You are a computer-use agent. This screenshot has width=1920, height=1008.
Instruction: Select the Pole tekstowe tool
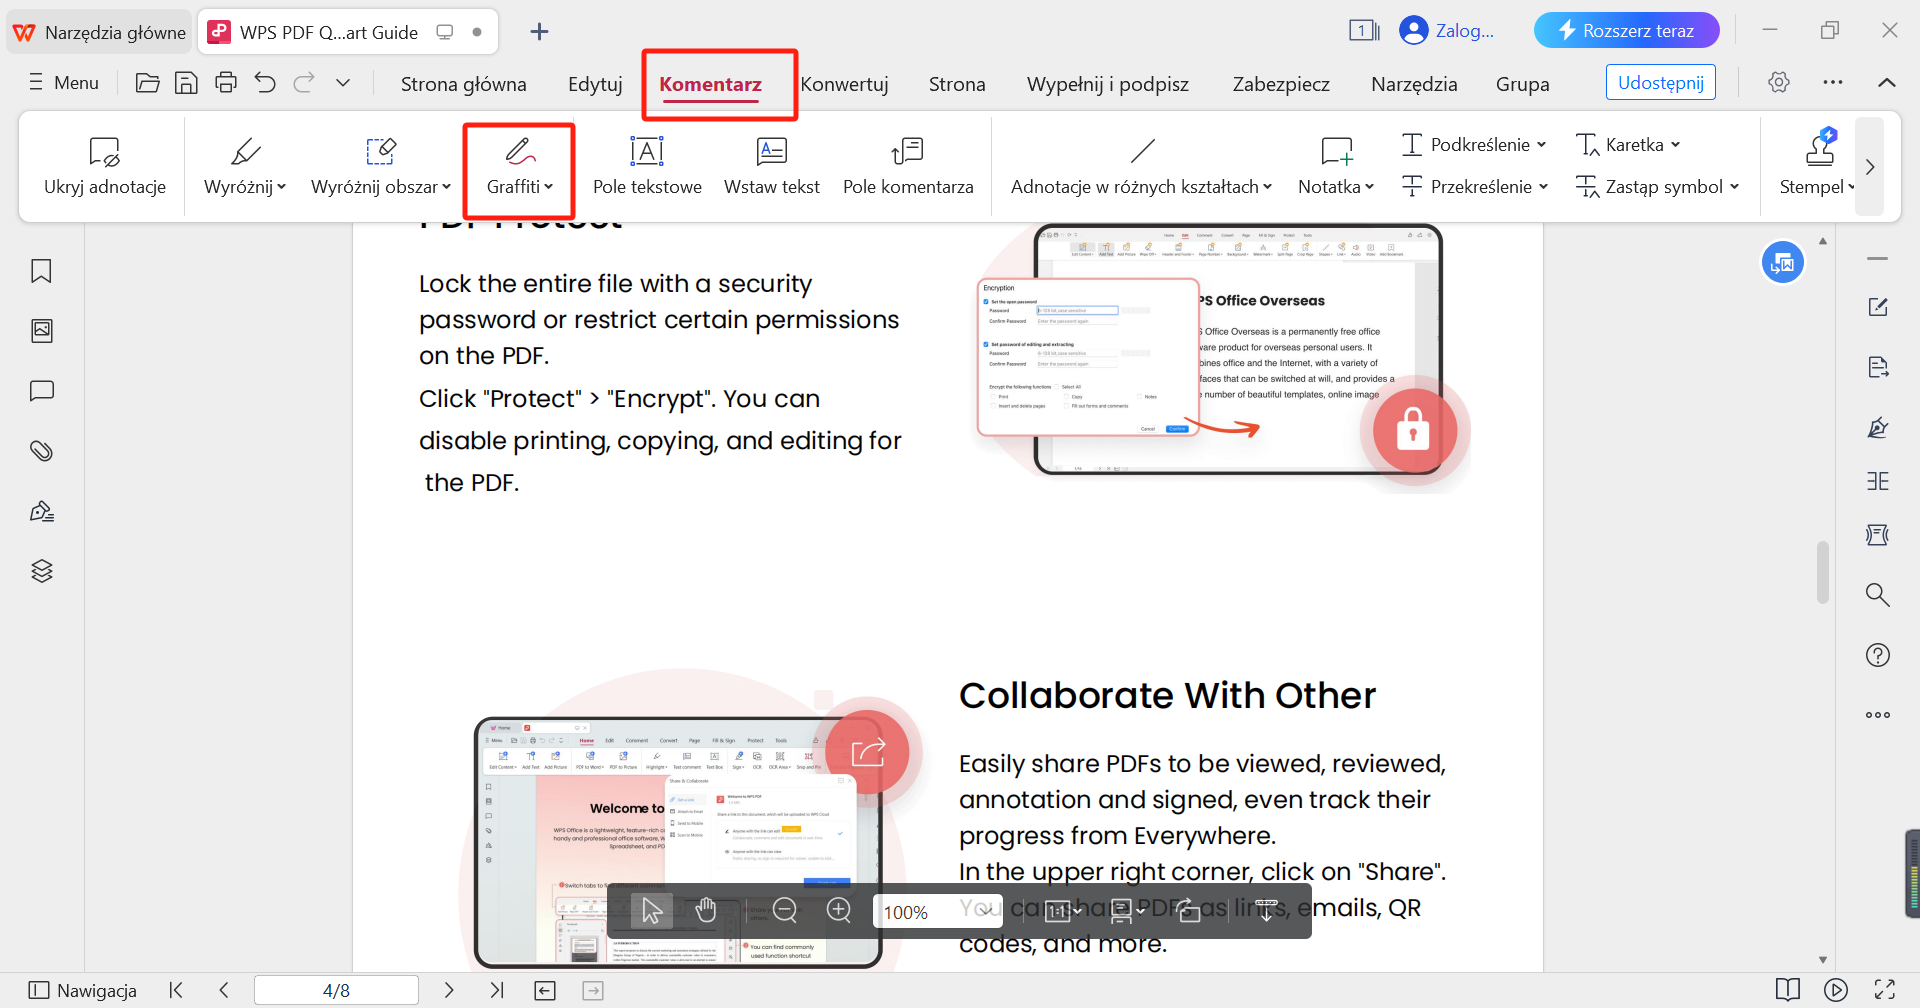[x=647, y=166]
